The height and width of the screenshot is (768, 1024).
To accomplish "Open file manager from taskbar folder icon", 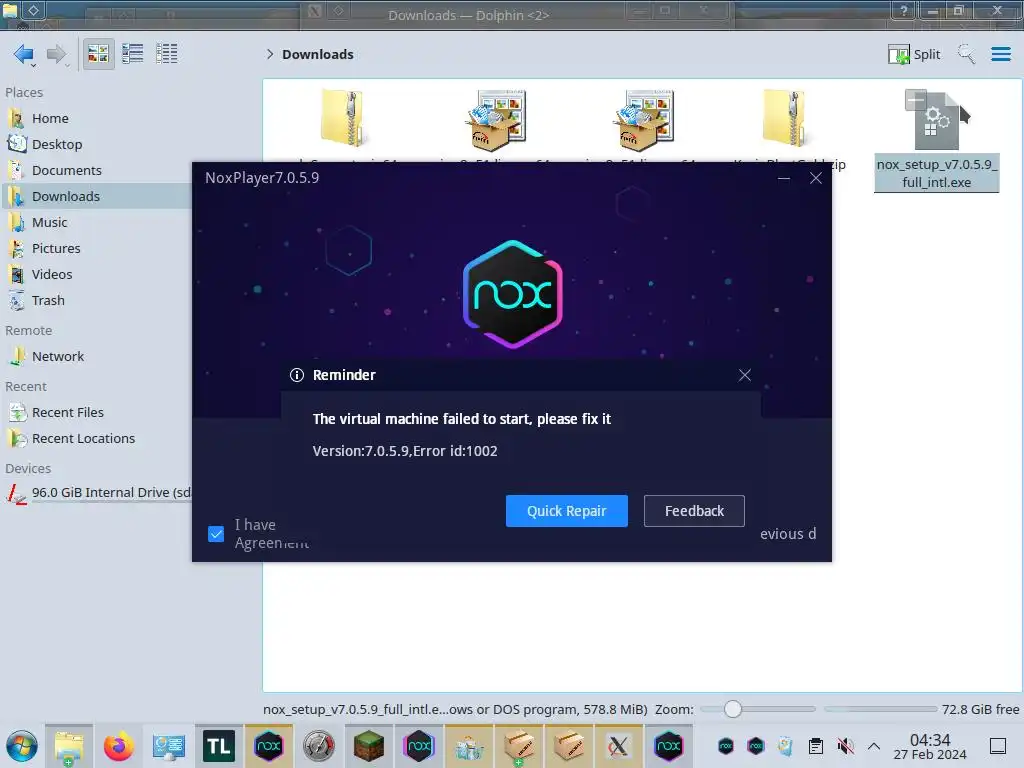I will (x=69, y=746).
